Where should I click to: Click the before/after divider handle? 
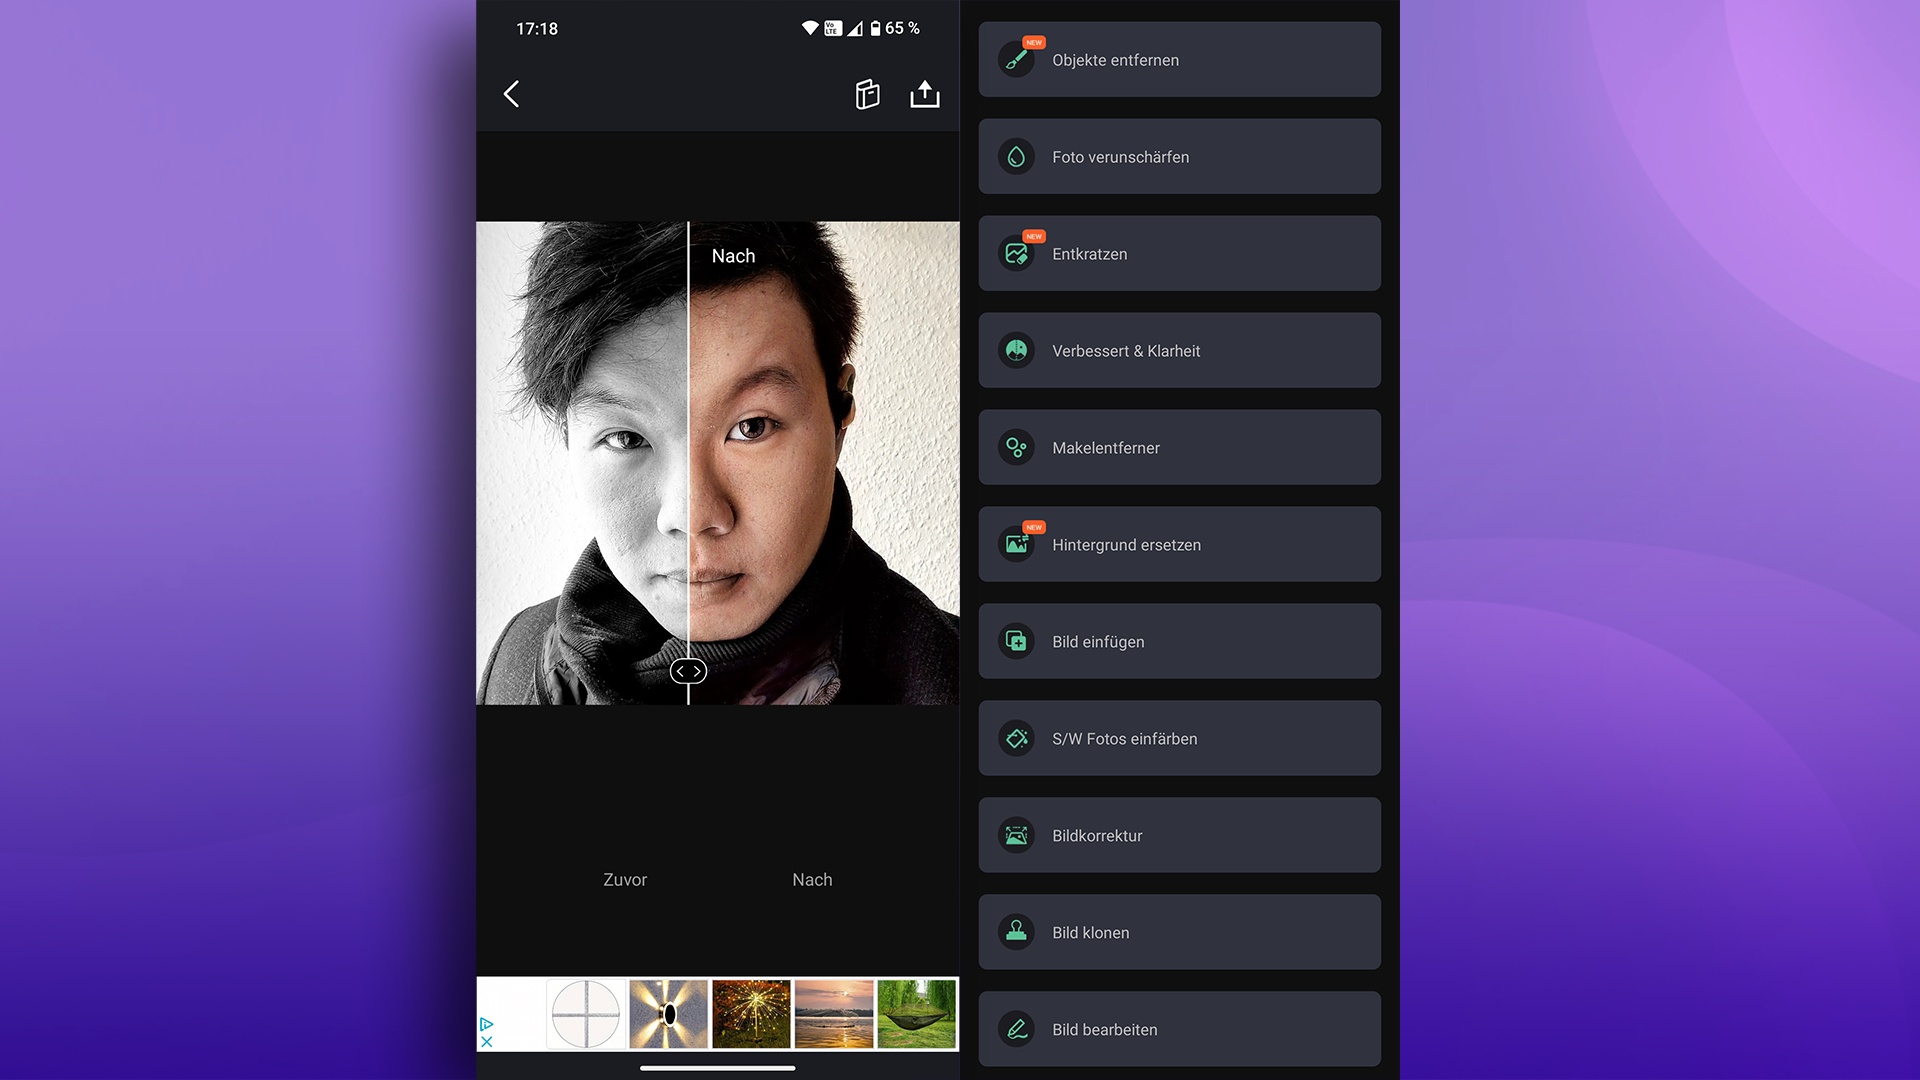(x=688, y=671)
